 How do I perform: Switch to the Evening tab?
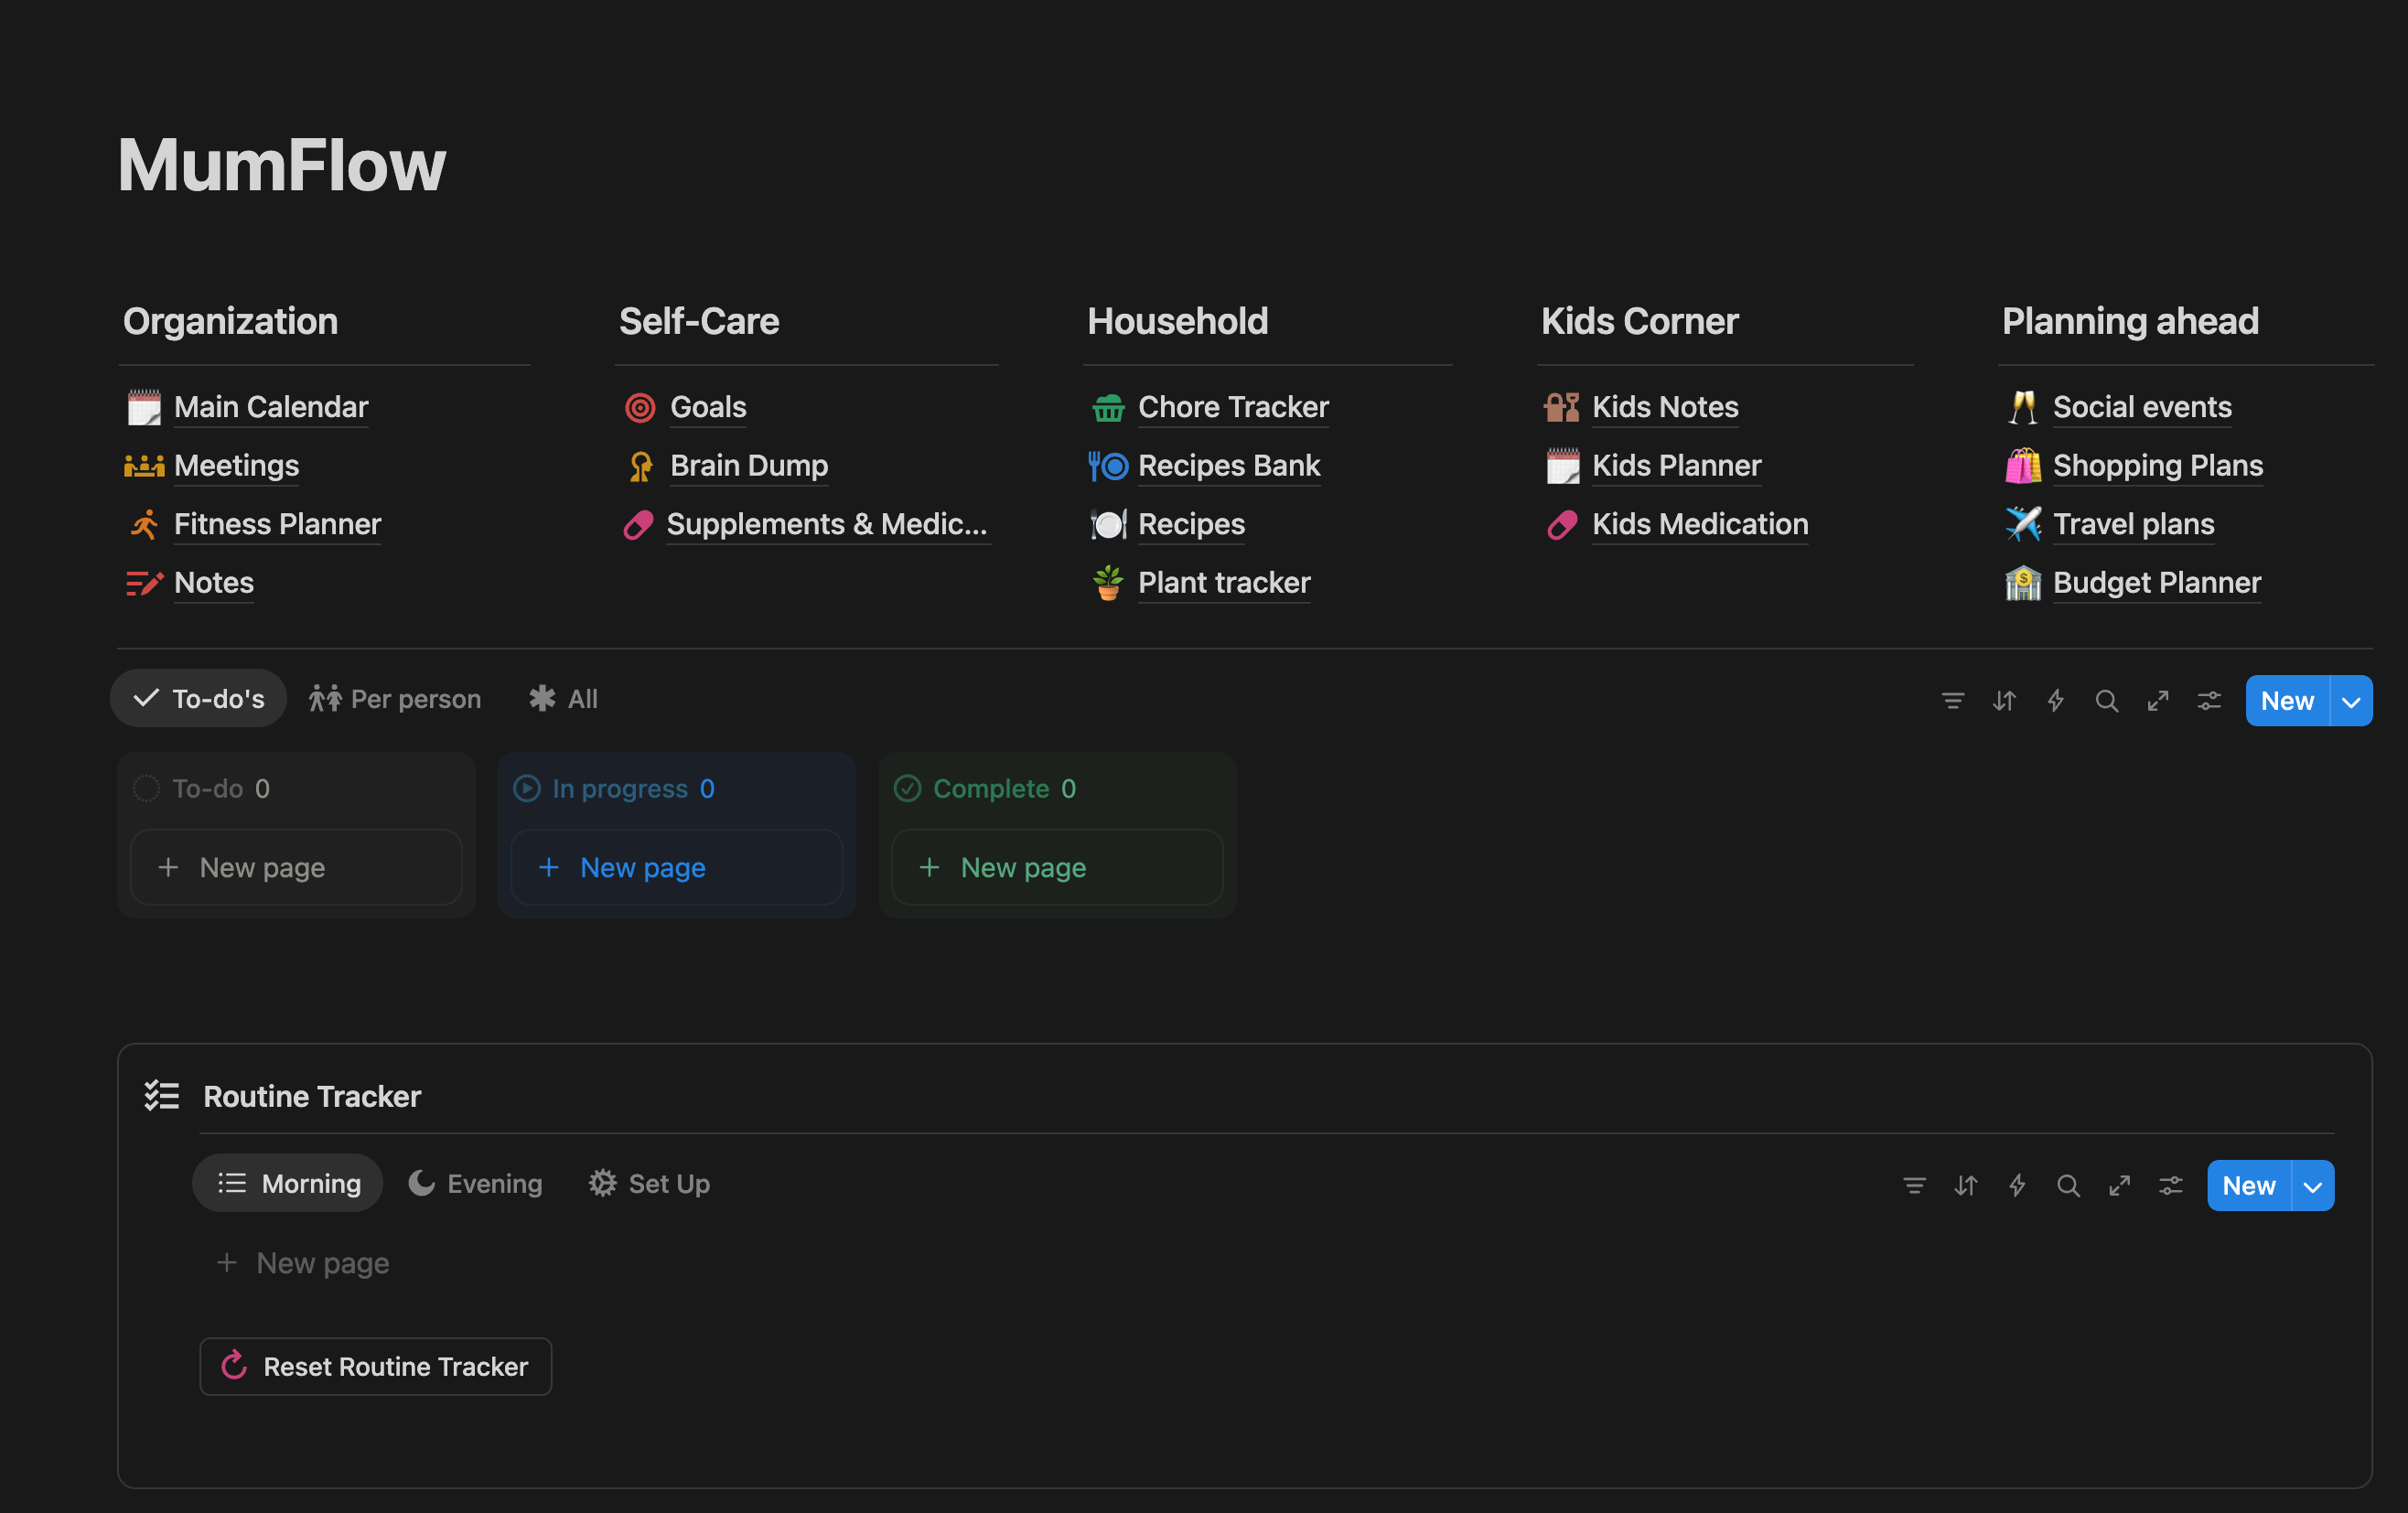(475, 1183)
